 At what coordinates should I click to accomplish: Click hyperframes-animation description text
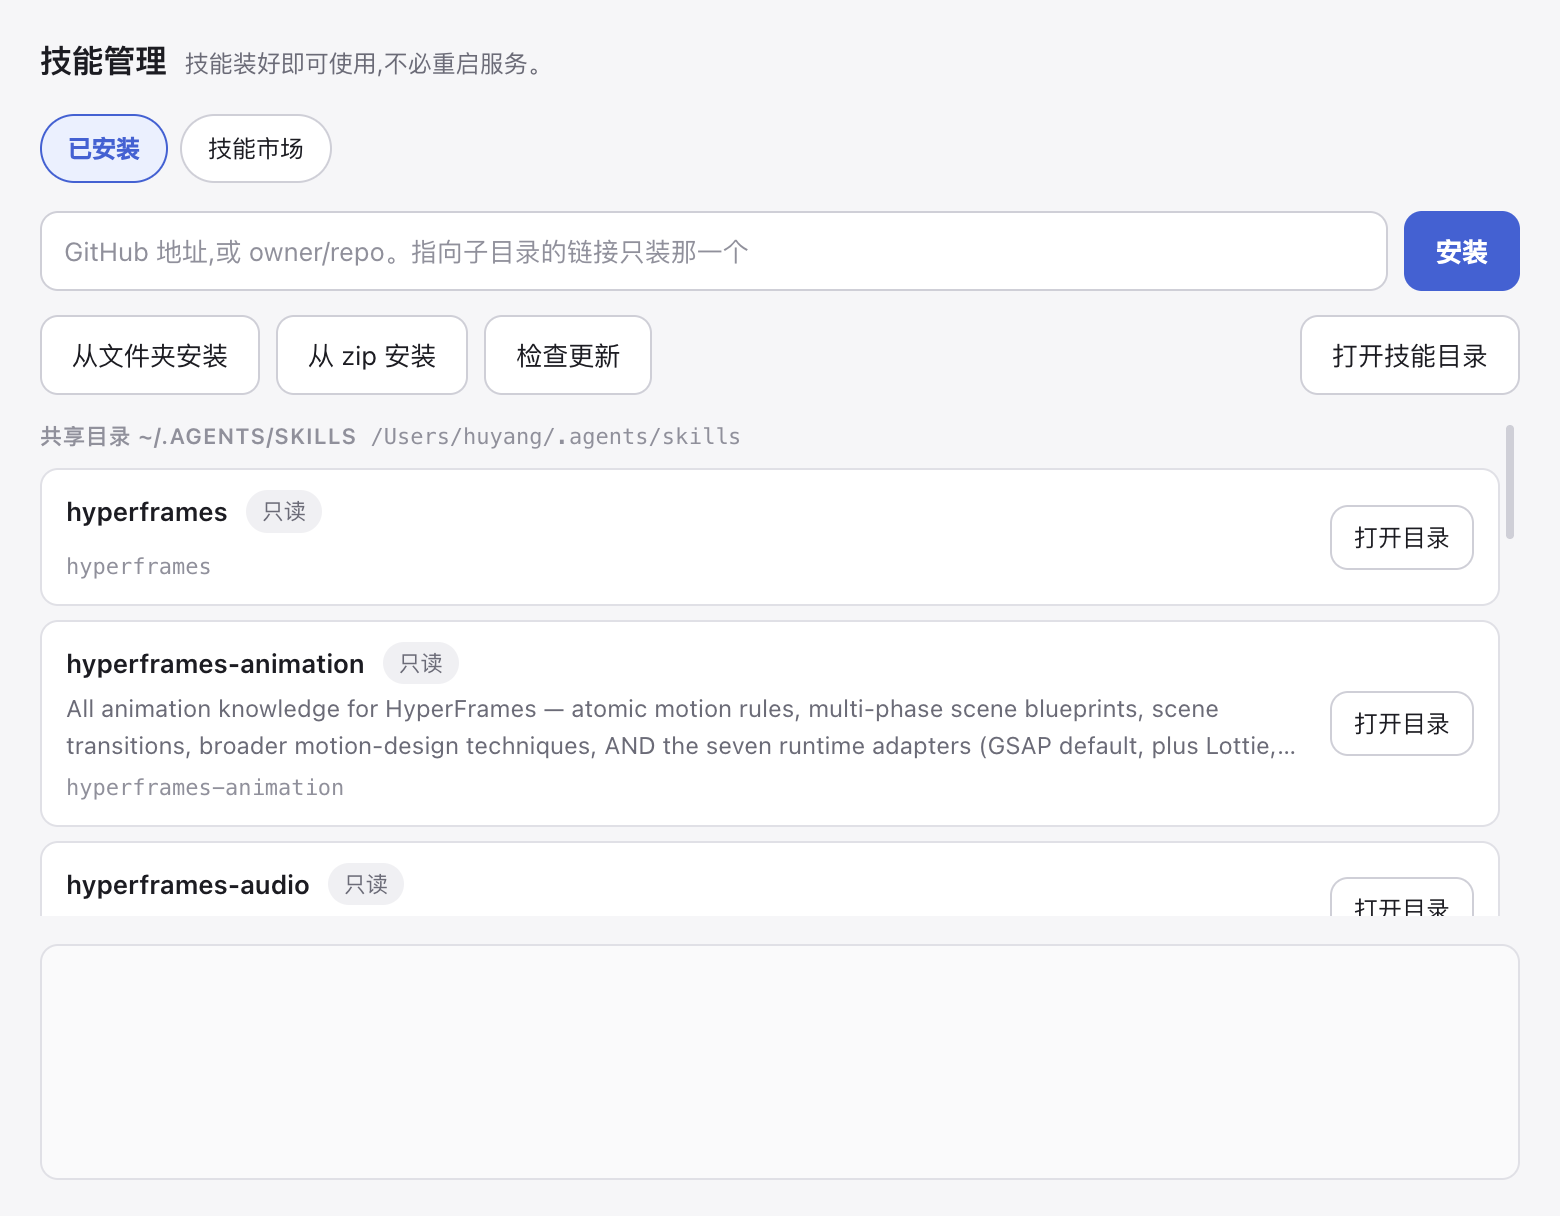(x=681, y=728)
